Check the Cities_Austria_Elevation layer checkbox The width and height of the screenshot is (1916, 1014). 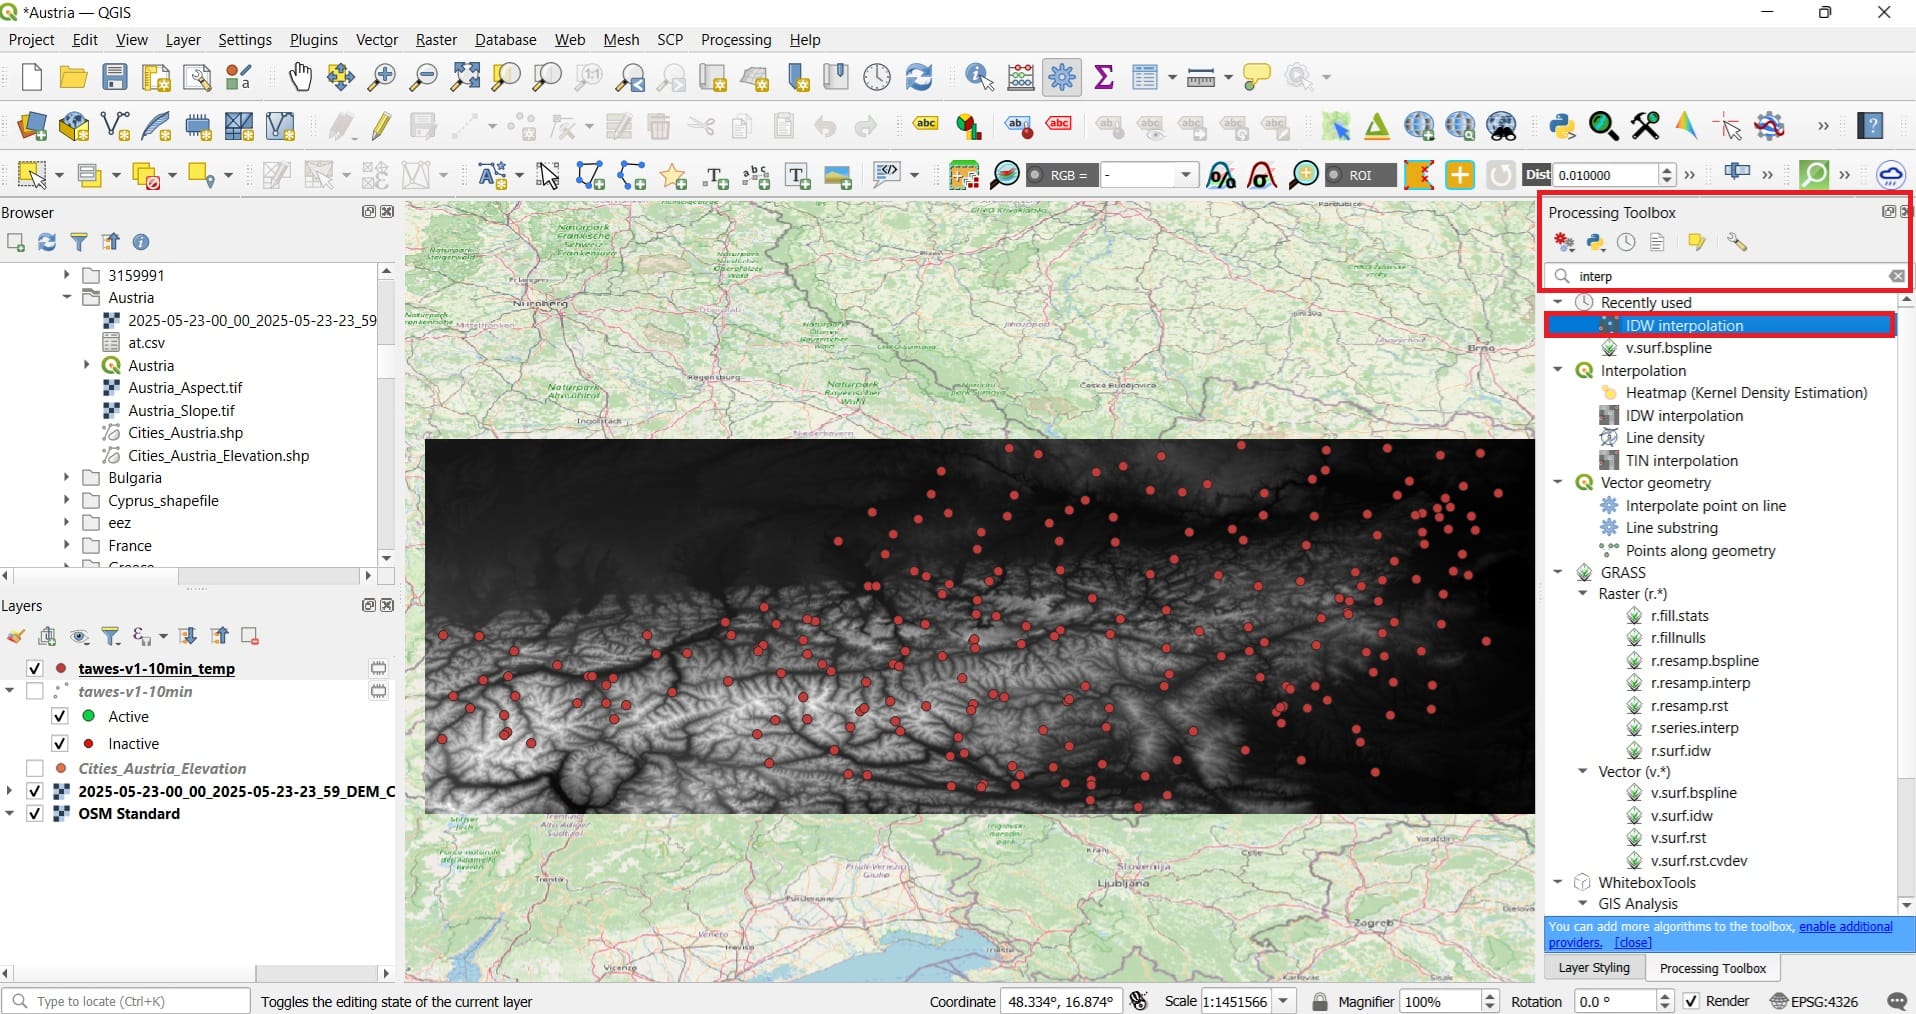[x=35, y=768]
